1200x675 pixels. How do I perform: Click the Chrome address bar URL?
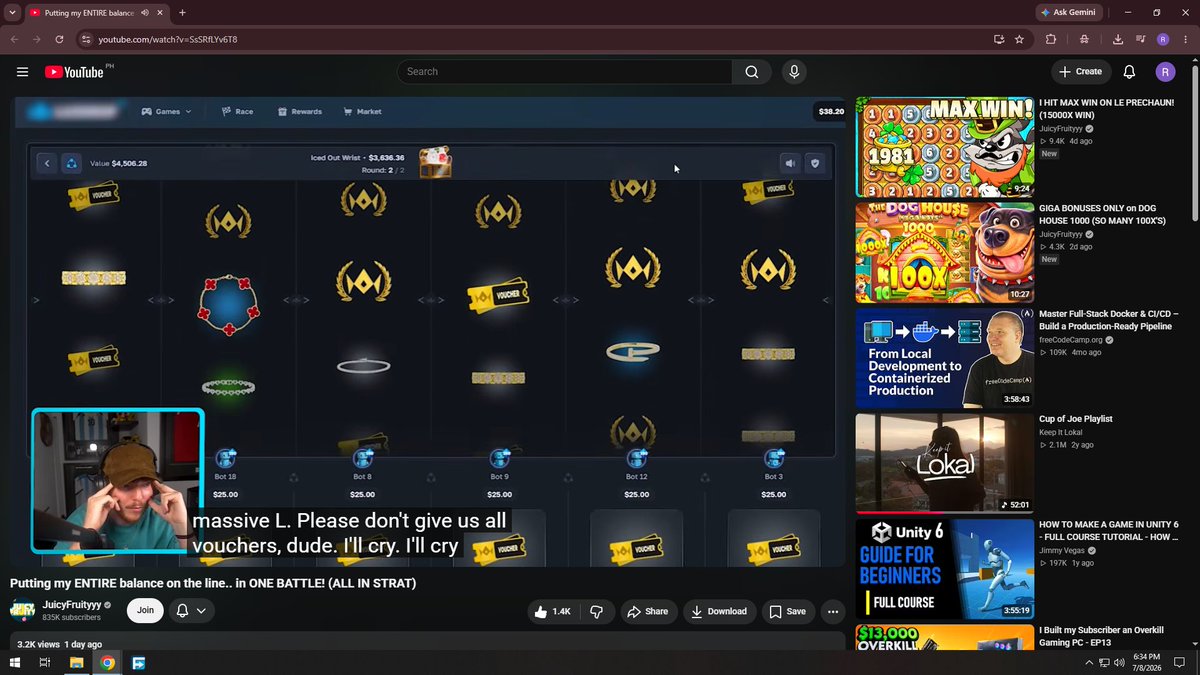coord(167,39)
